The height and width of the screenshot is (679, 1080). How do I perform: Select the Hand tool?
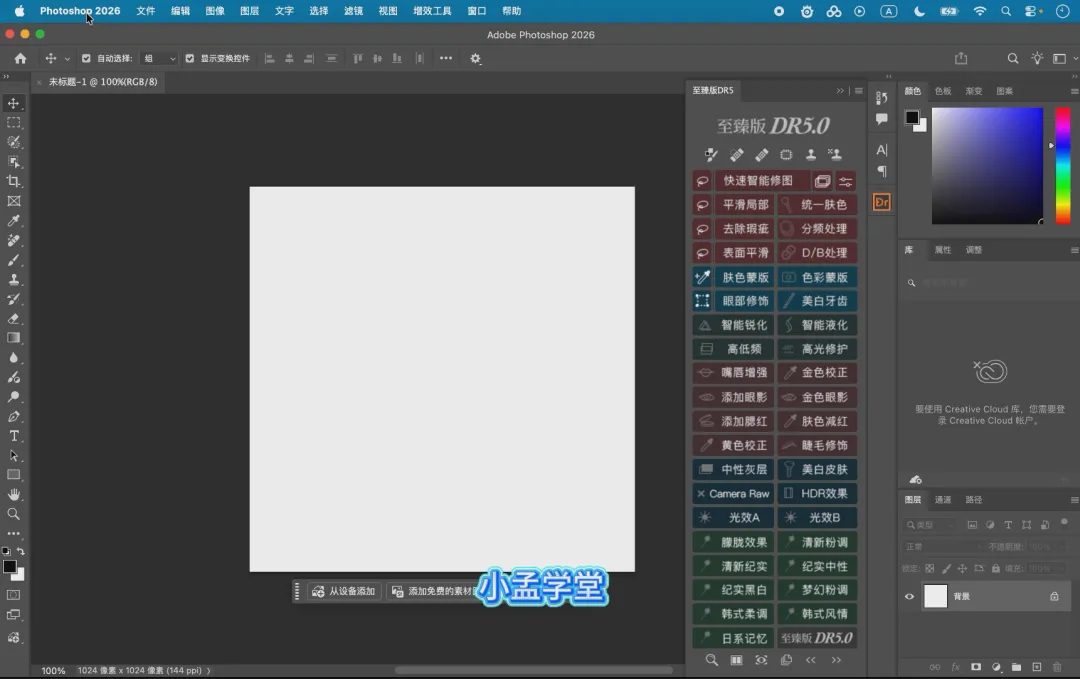pyautogui.click(x=13, y=494)
